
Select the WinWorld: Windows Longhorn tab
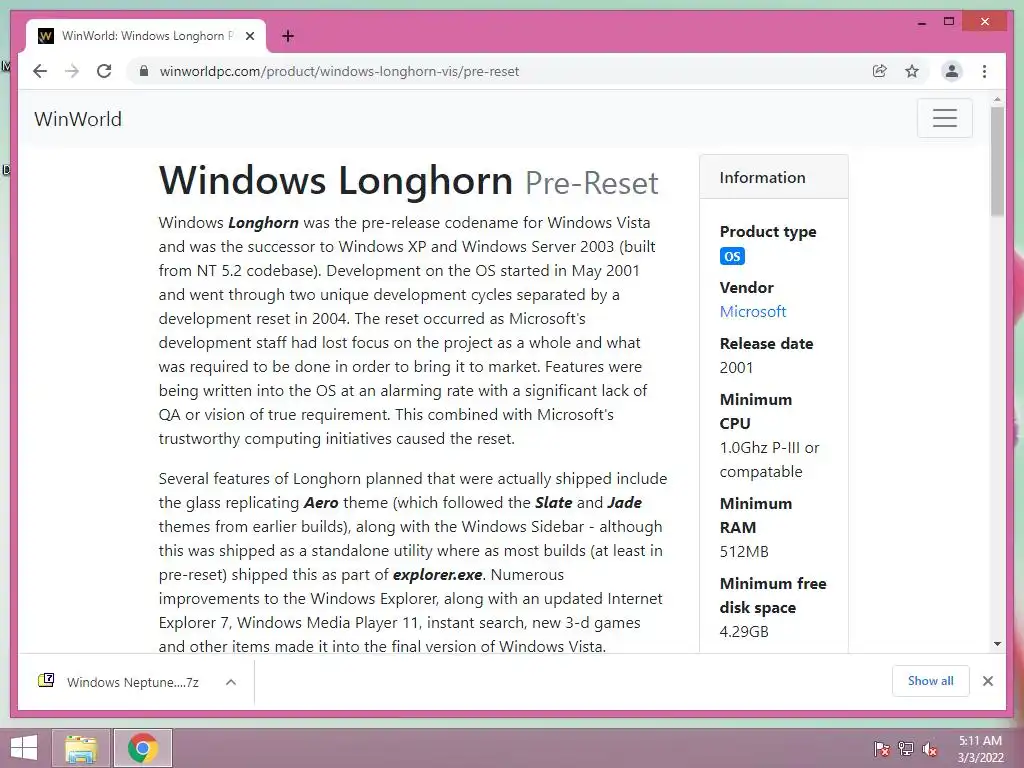point(146,36)
